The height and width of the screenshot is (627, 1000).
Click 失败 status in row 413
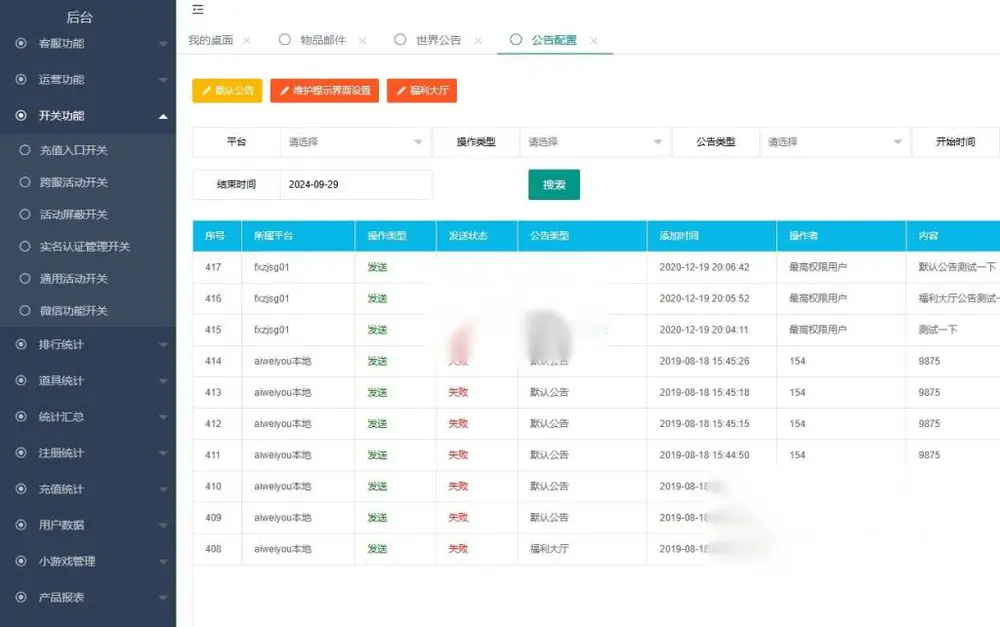[x=459, y=392]
